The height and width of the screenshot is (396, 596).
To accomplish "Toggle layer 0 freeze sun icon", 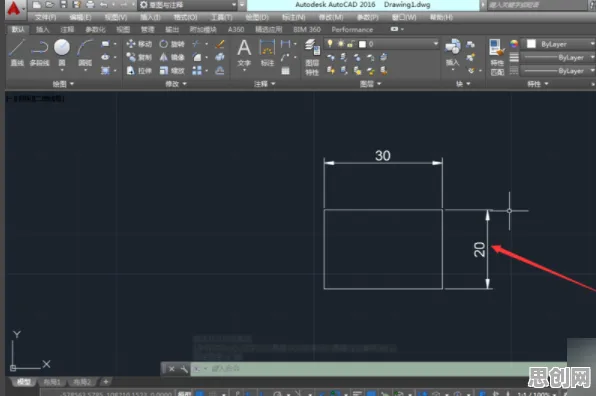I will [x=341, y=44].
